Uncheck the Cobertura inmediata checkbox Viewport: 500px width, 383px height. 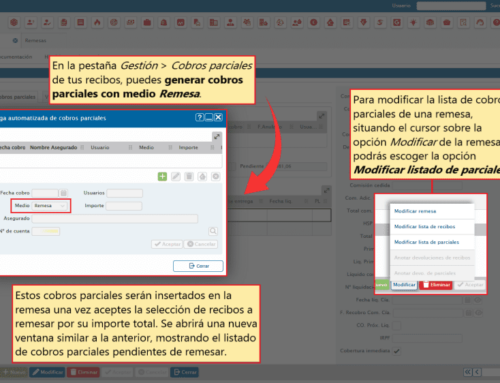(x=397, y=351)
